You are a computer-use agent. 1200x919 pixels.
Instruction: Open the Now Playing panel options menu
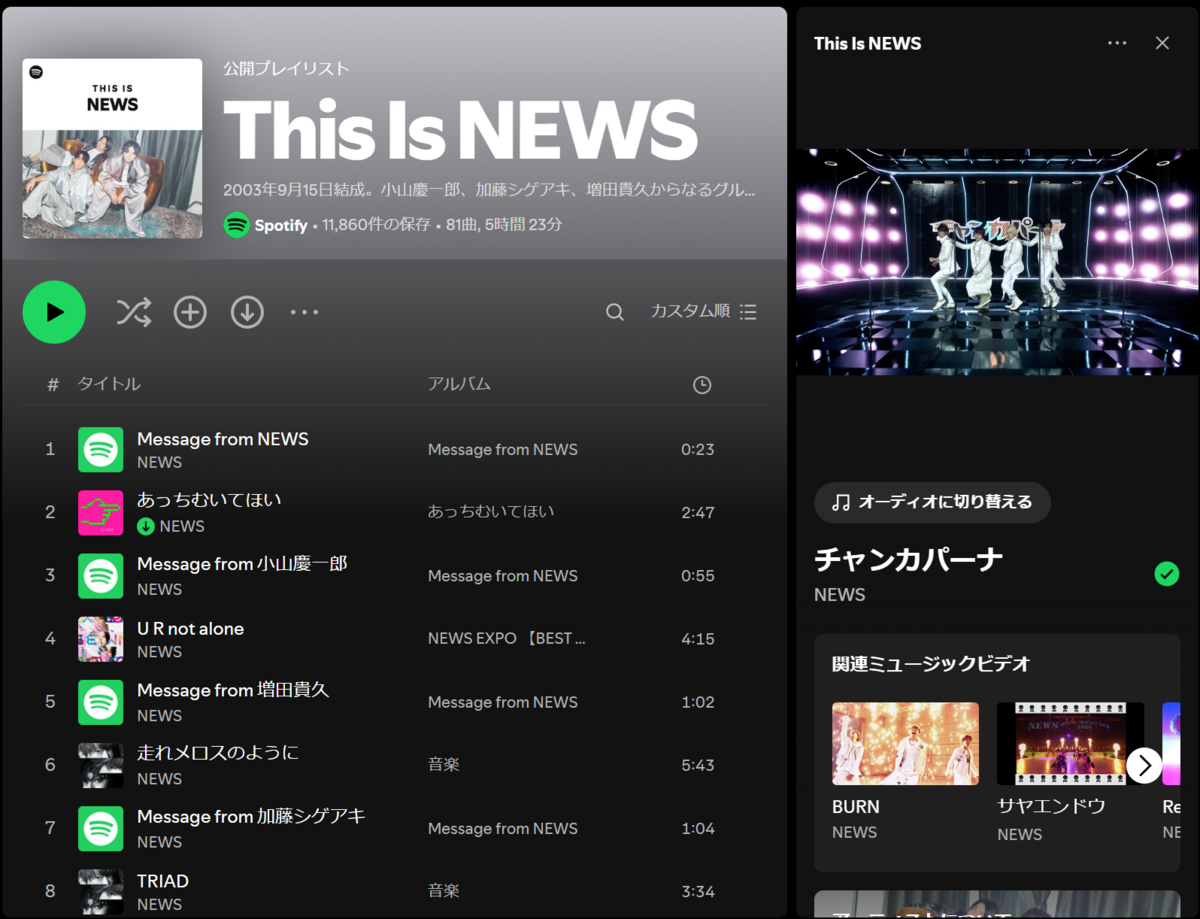(1117, 43)
